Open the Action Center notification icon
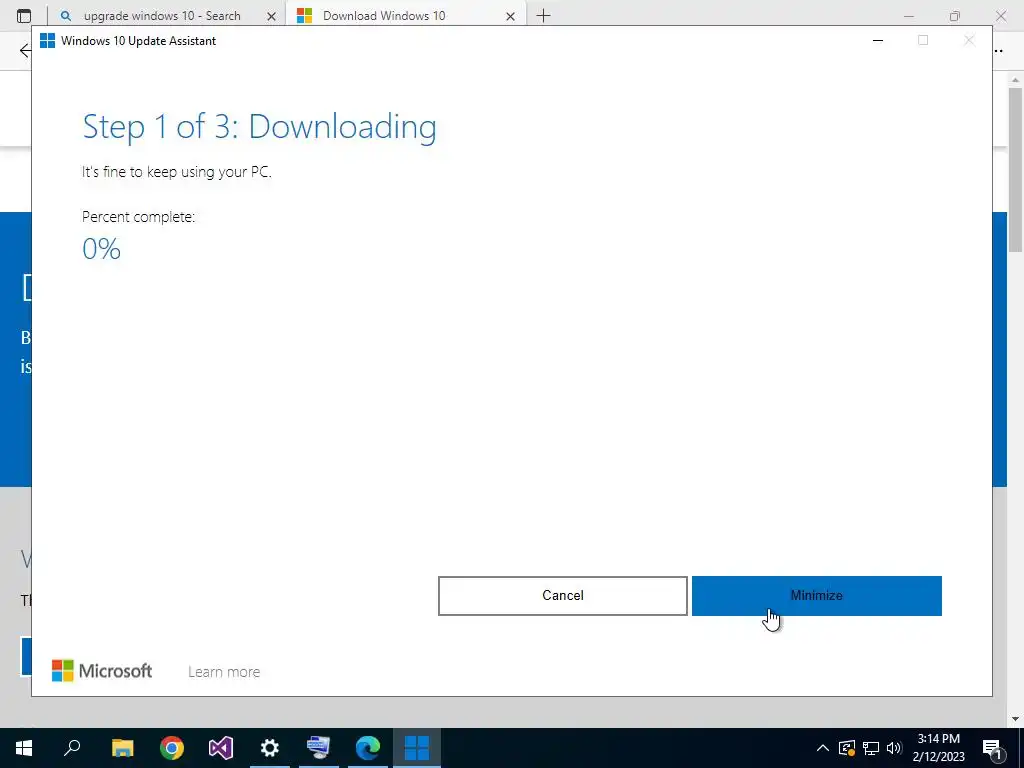 pyautogui.click(x=992, y=748)
